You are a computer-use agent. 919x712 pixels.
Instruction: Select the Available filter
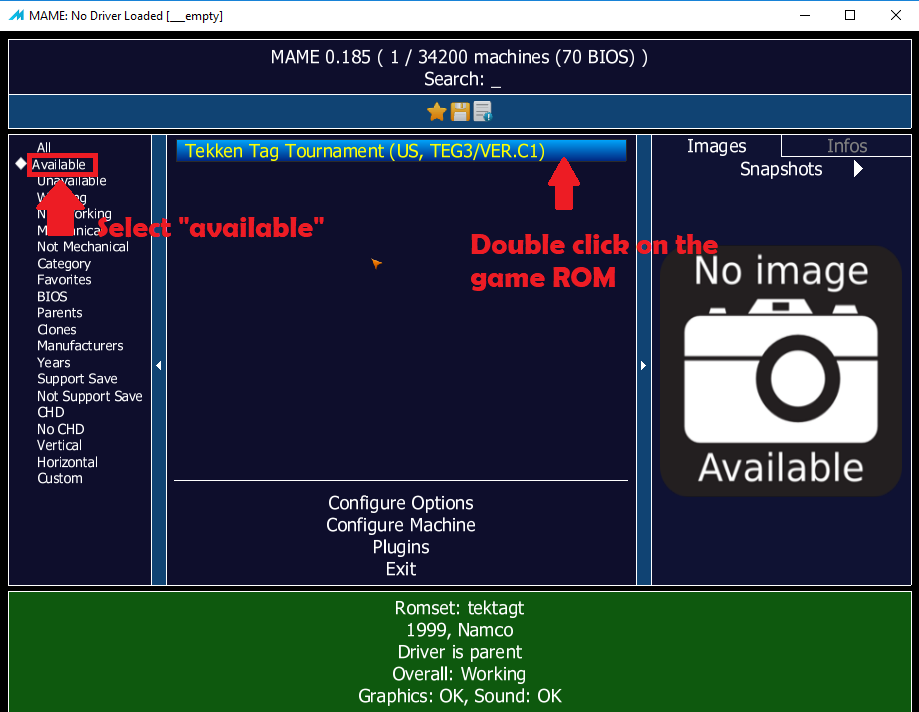click(x=61, y=163)
